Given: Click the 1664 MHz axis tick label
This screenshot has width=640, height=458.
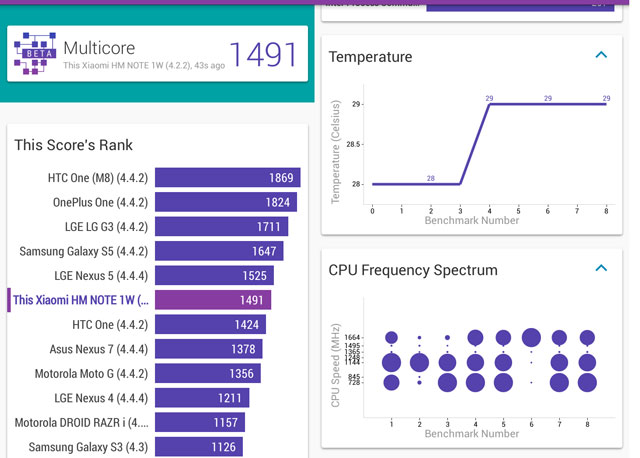Looking at the screenshot, I should (x=352, y=337).
